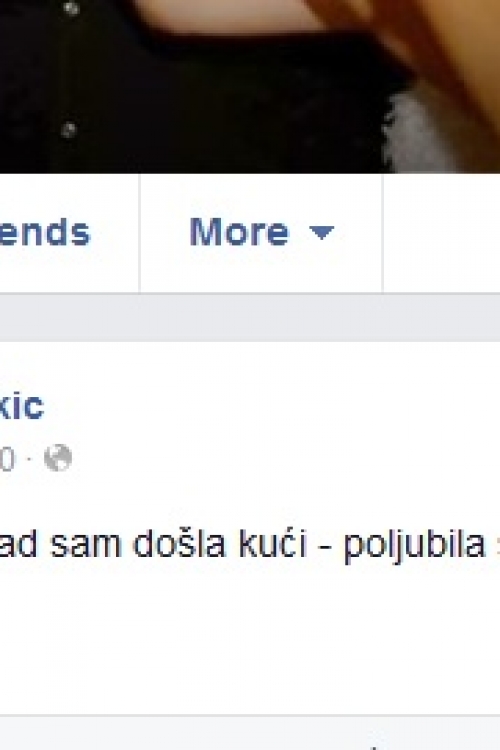The height and width of the screenshot is (750, 500).
Task: Click the word "poljubila" in the post
Action: 414,545
